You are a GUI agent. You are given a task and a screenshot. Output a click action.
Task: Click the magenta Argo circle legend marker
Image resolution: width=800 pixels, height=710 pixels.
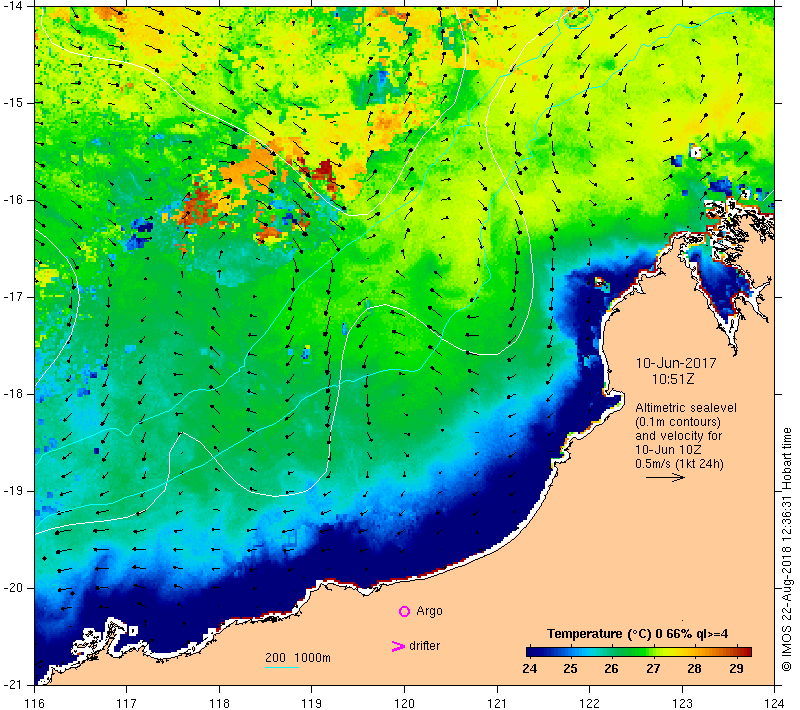tap(404, 611)
